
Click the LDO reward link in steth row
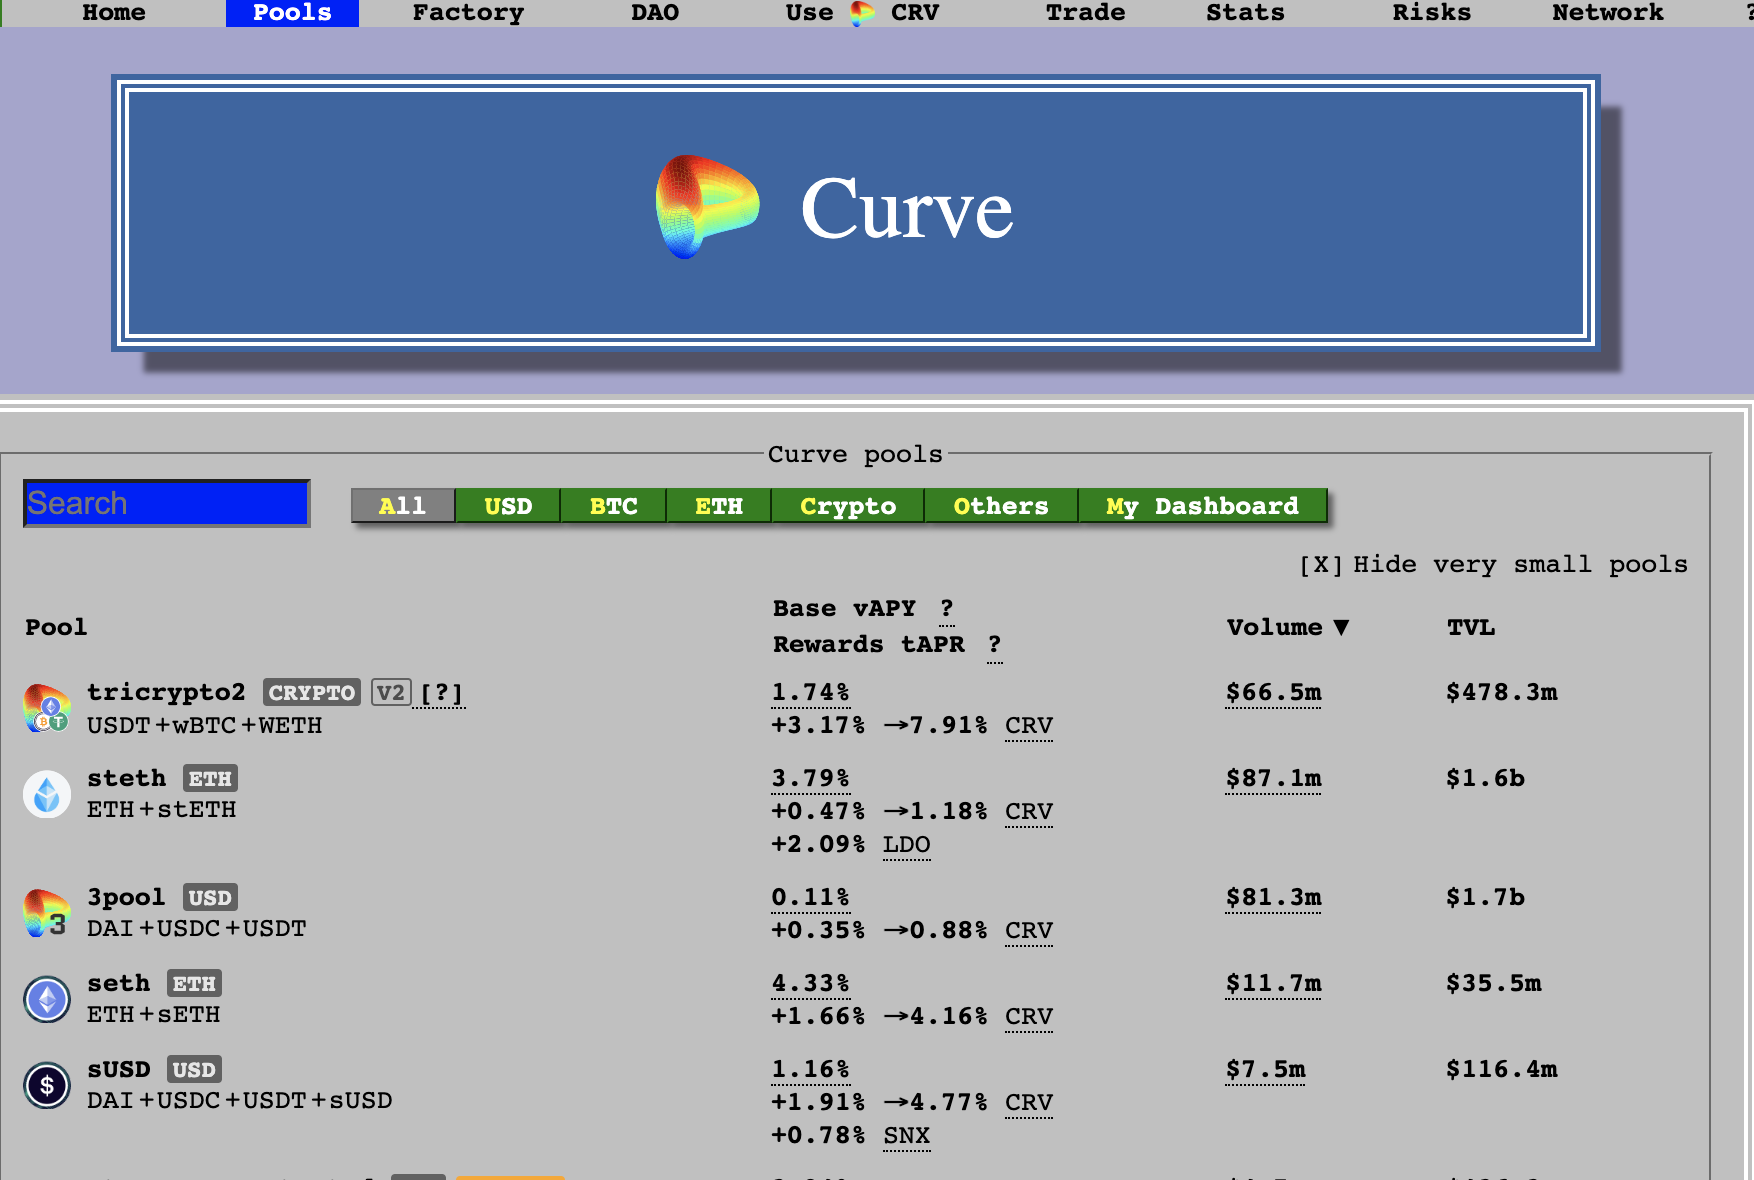coord(907,845)
